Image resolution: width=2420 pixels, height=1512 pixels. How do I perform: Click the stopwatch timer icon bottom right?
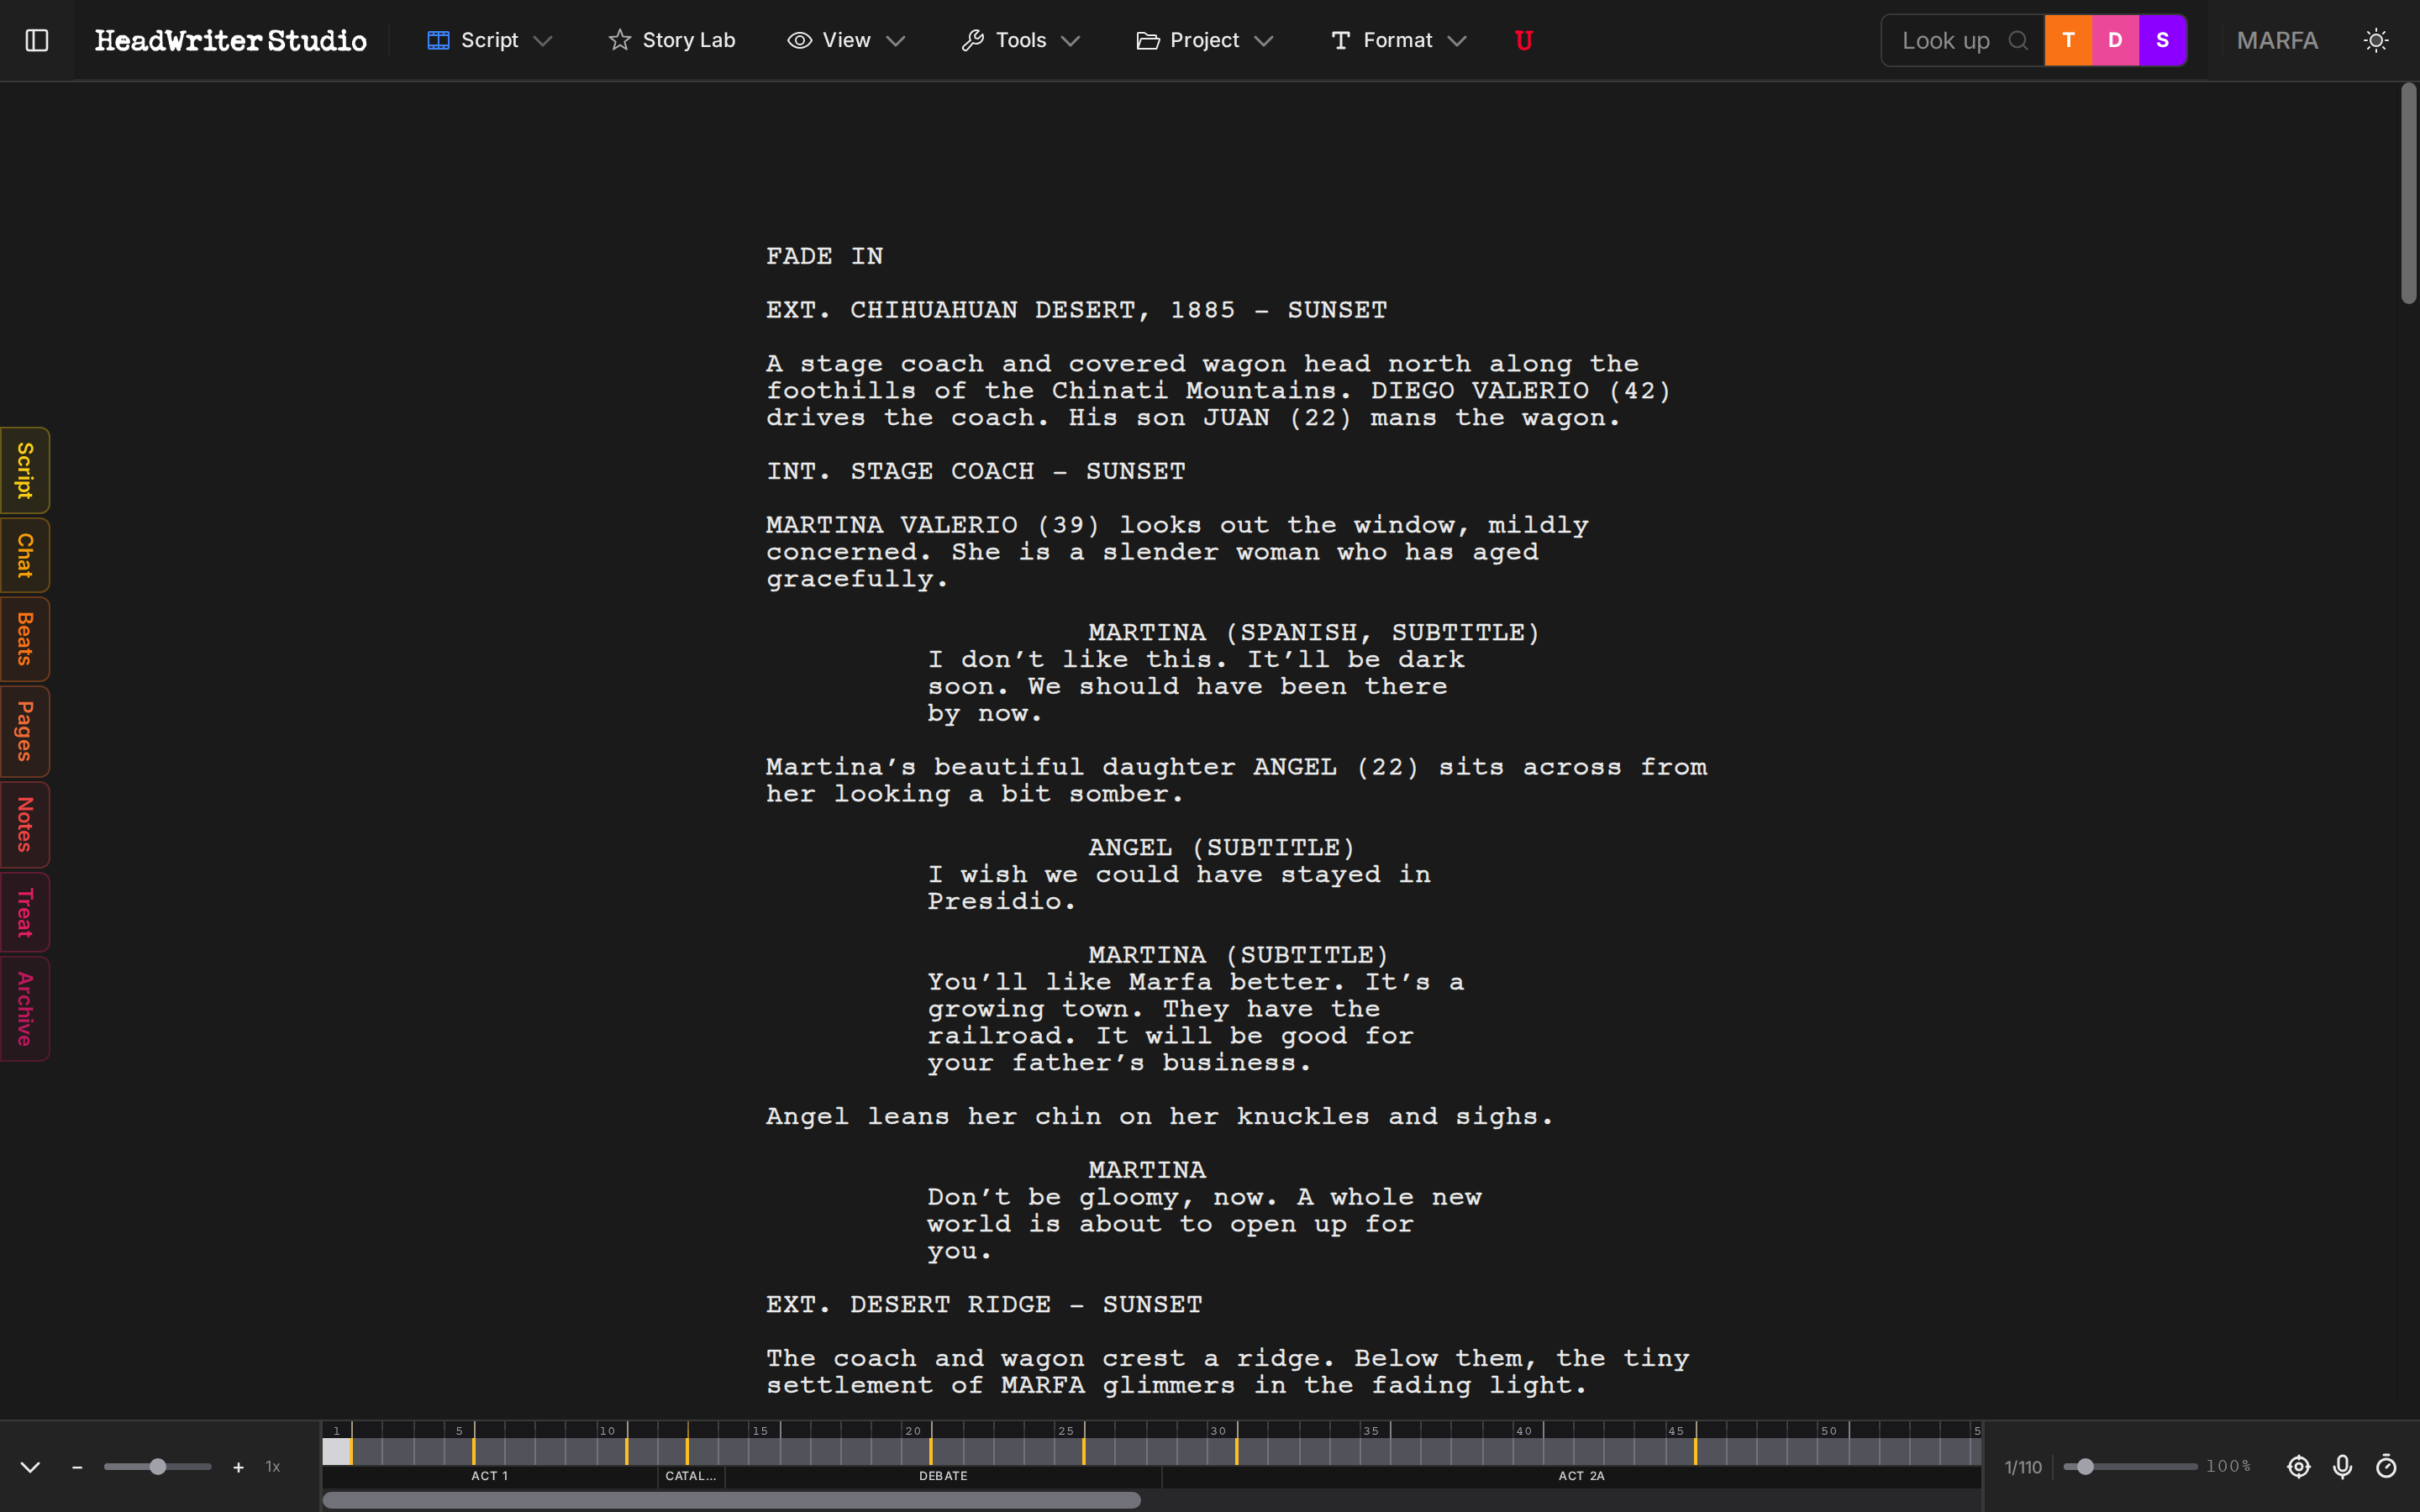[x=2388, y=1467]
